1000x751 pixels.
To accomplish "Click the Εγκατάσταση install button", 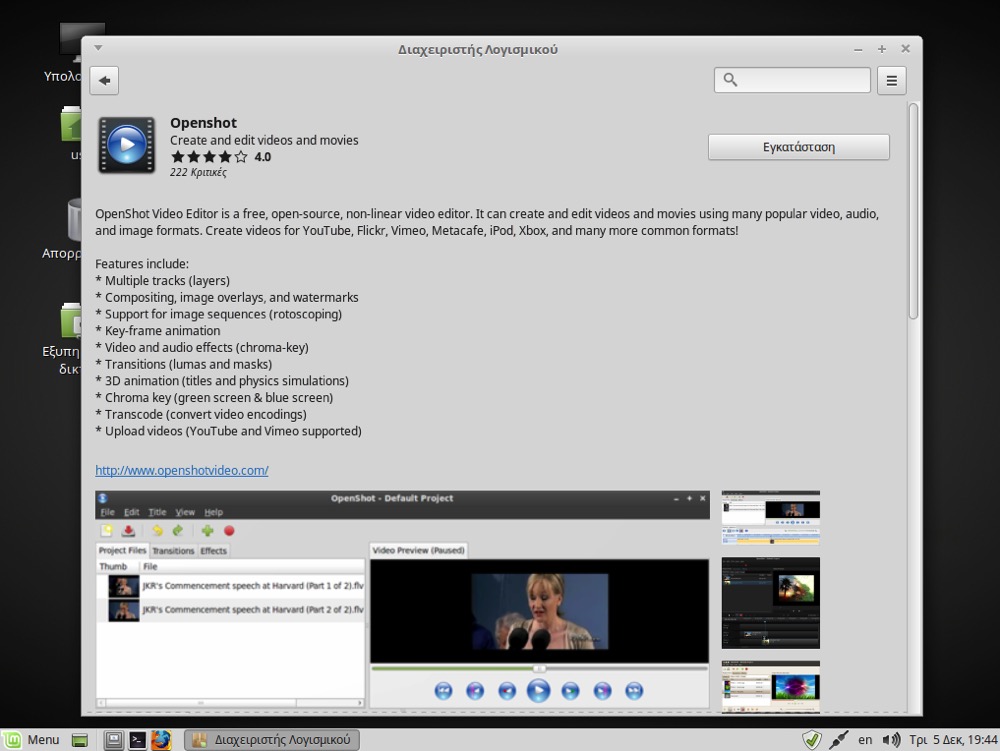I will [x=798, y=147].
